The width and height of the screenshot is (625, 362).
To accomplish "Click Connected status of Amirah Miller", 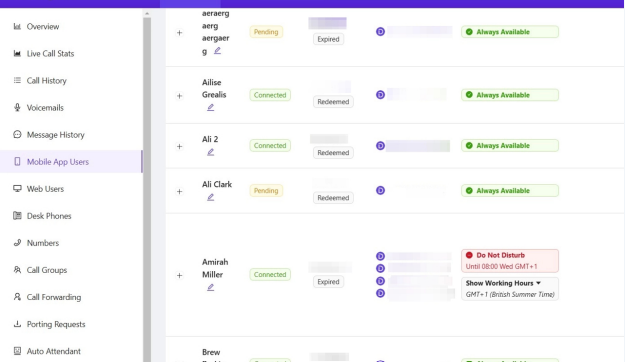I will [270, 274].
